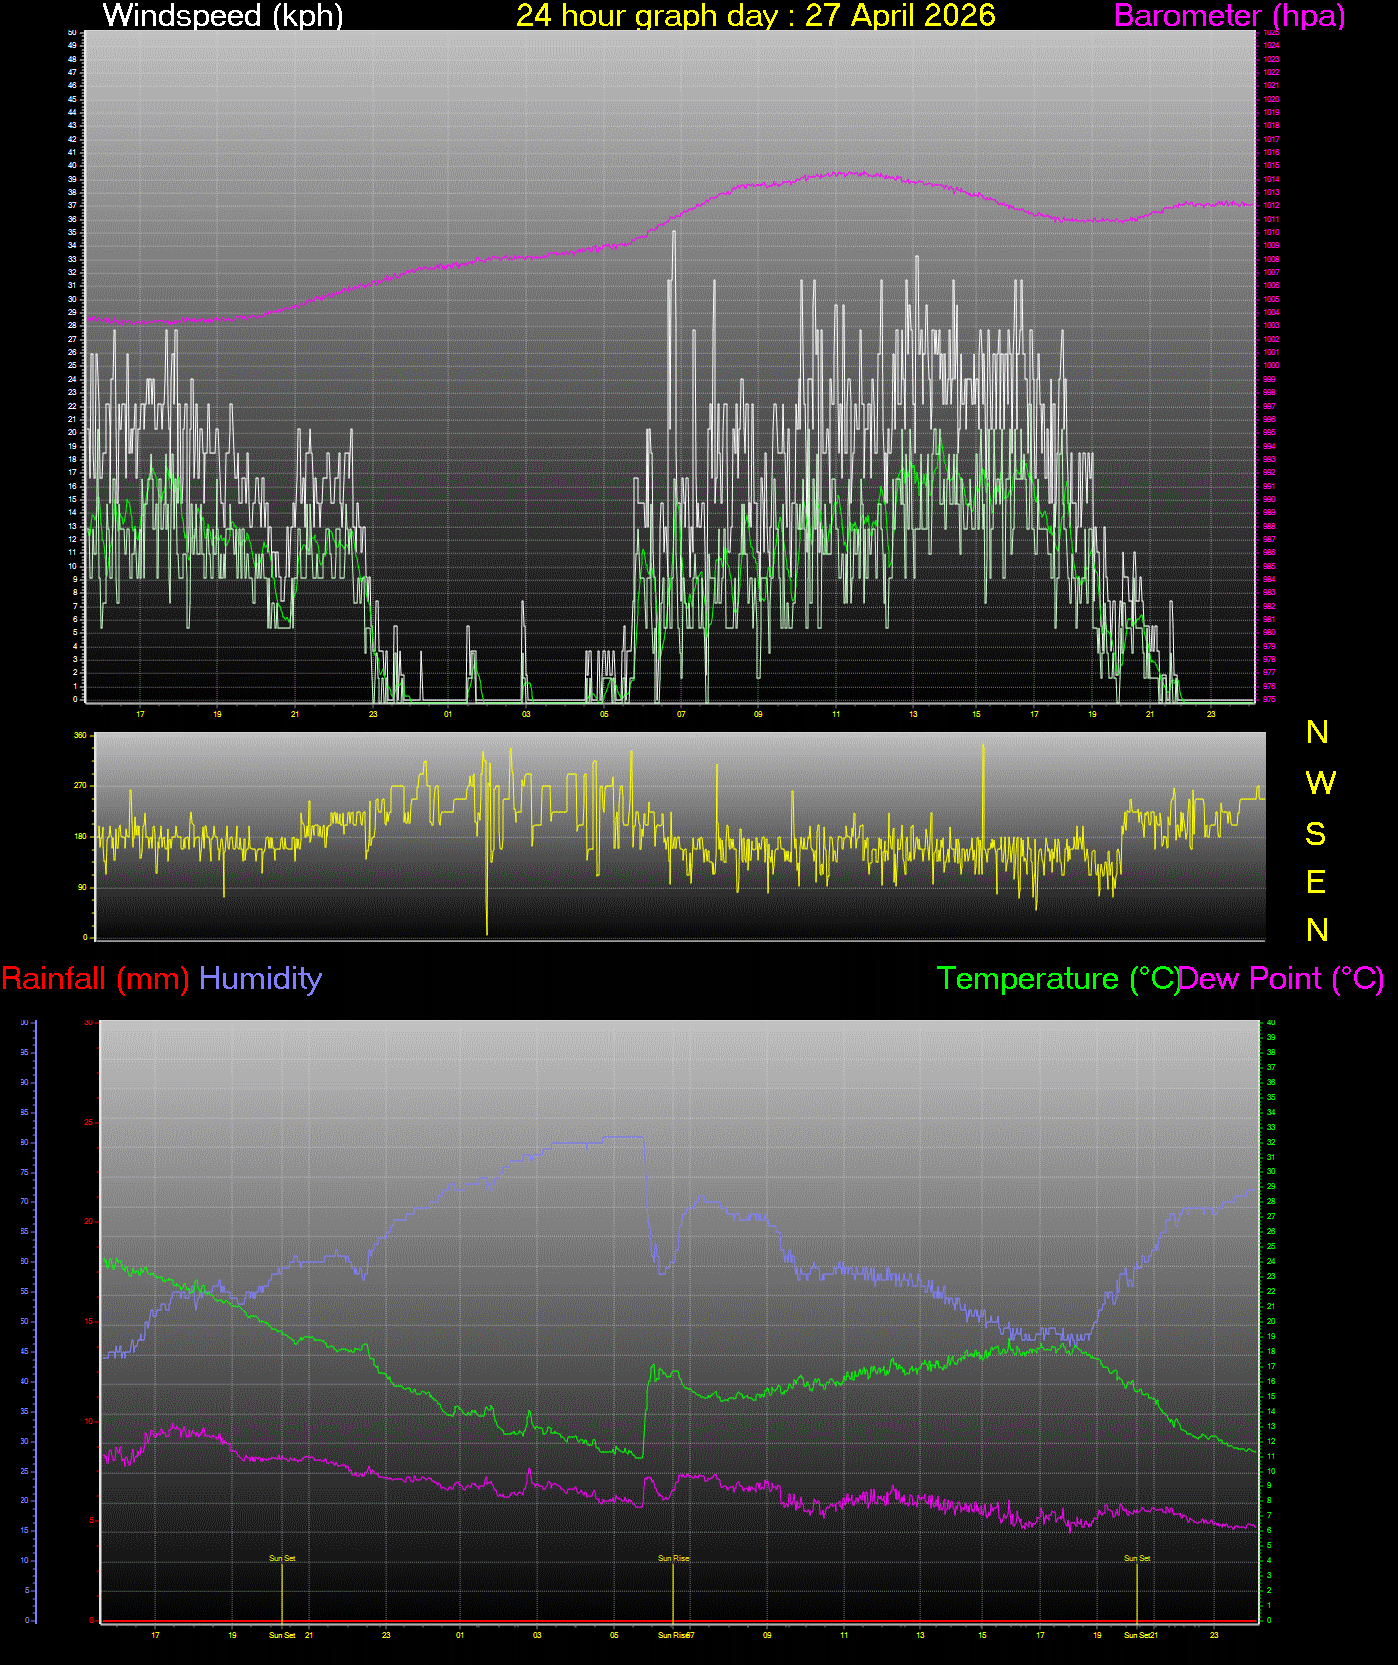Click the '270' wind direction axis value
This screenshot has height=1665, width=1398.
coord(80,786)
